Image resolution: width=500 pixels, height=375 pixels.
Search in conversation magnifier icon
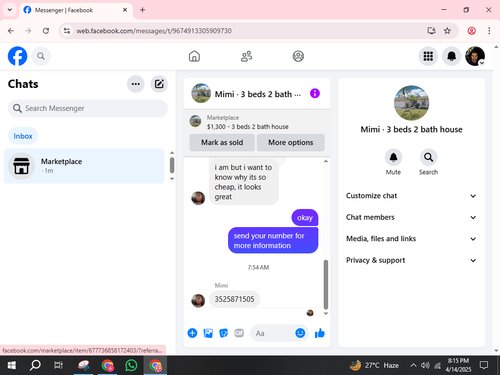tap(428, 157)
